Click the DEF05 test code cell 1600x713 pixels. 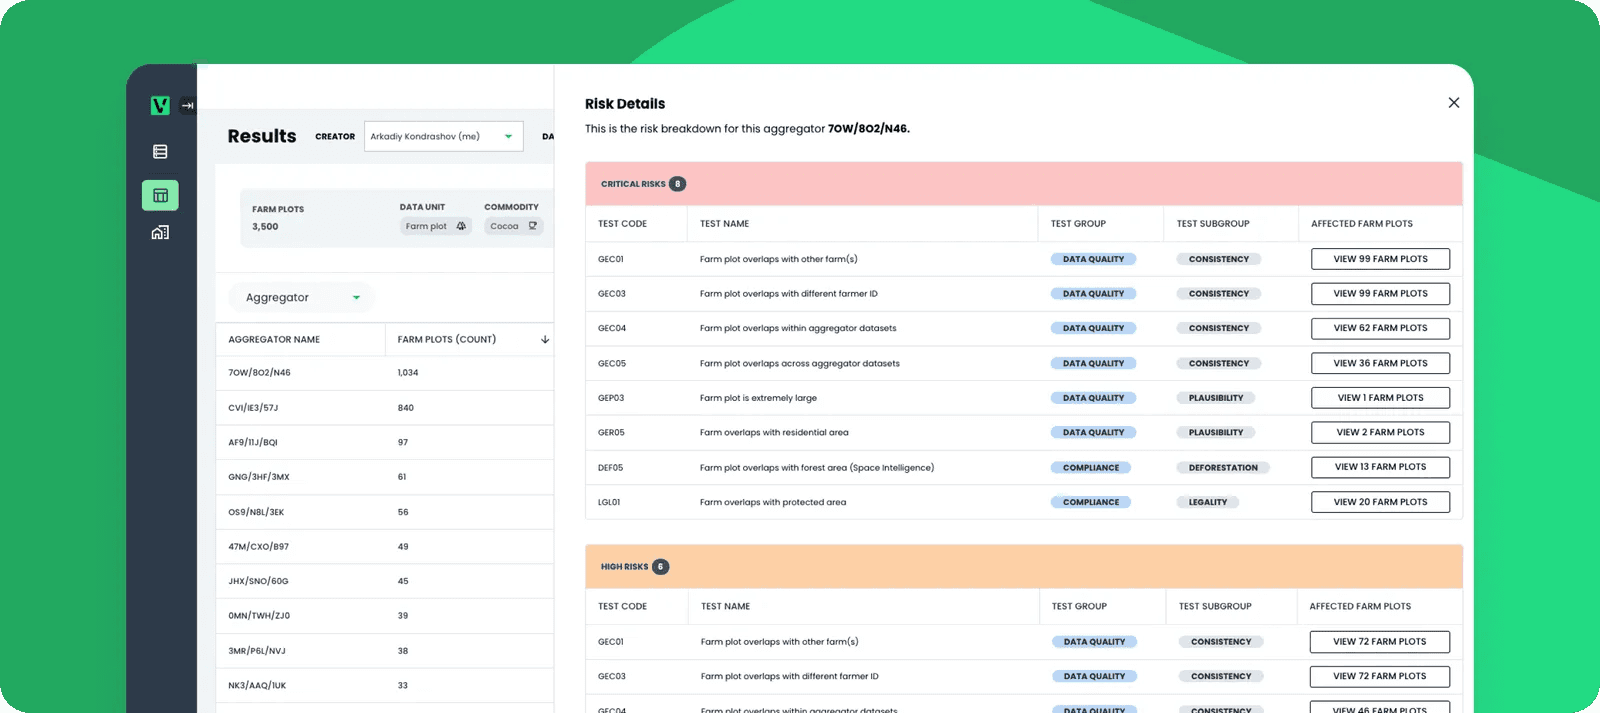[x=610, y=468]
